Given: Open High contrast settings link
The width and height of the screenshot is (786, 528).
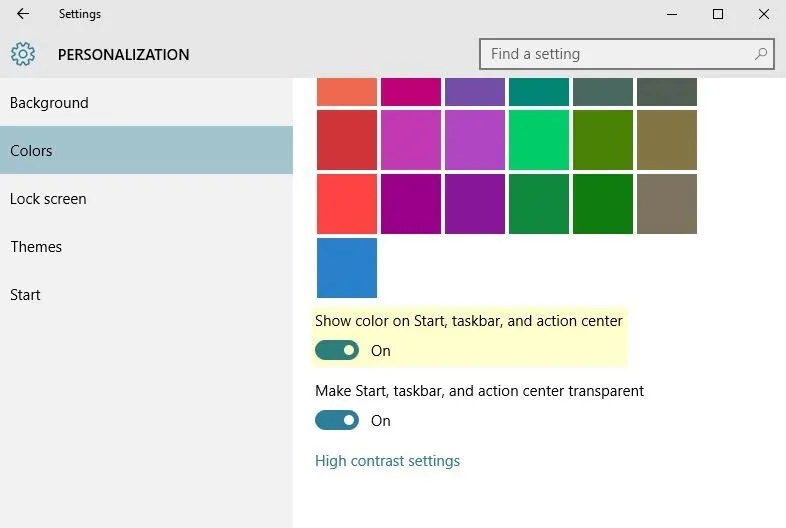Looking at the screenshot, I should click(x=387, y=461).
